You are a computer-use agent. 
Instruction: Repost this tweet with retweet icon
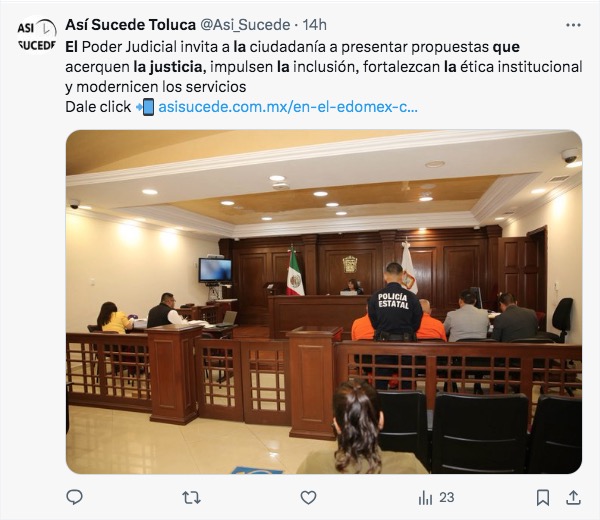point(191,498)
